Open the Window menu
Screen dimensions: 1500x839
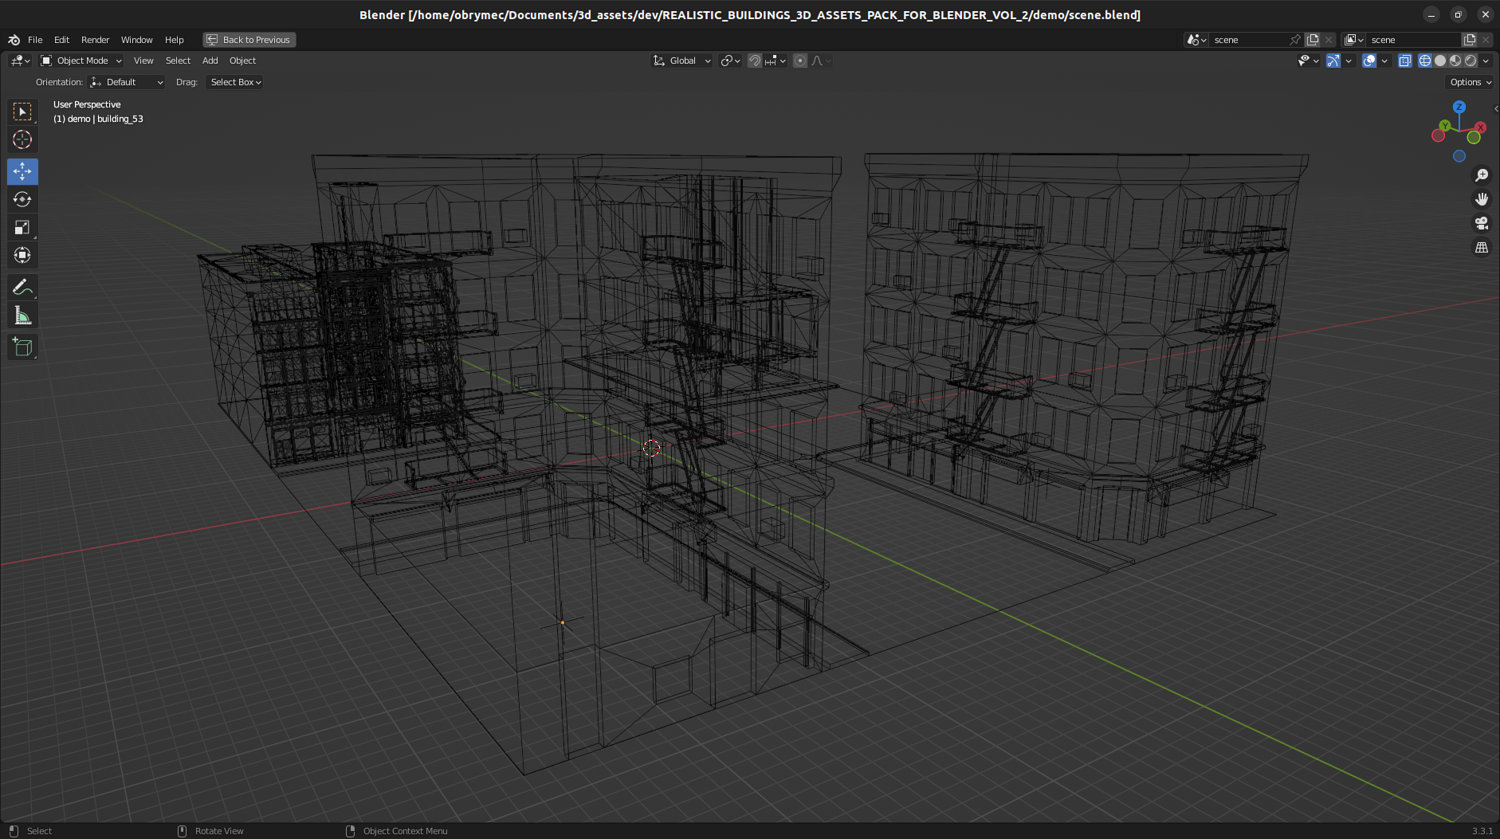click(137, 40)
